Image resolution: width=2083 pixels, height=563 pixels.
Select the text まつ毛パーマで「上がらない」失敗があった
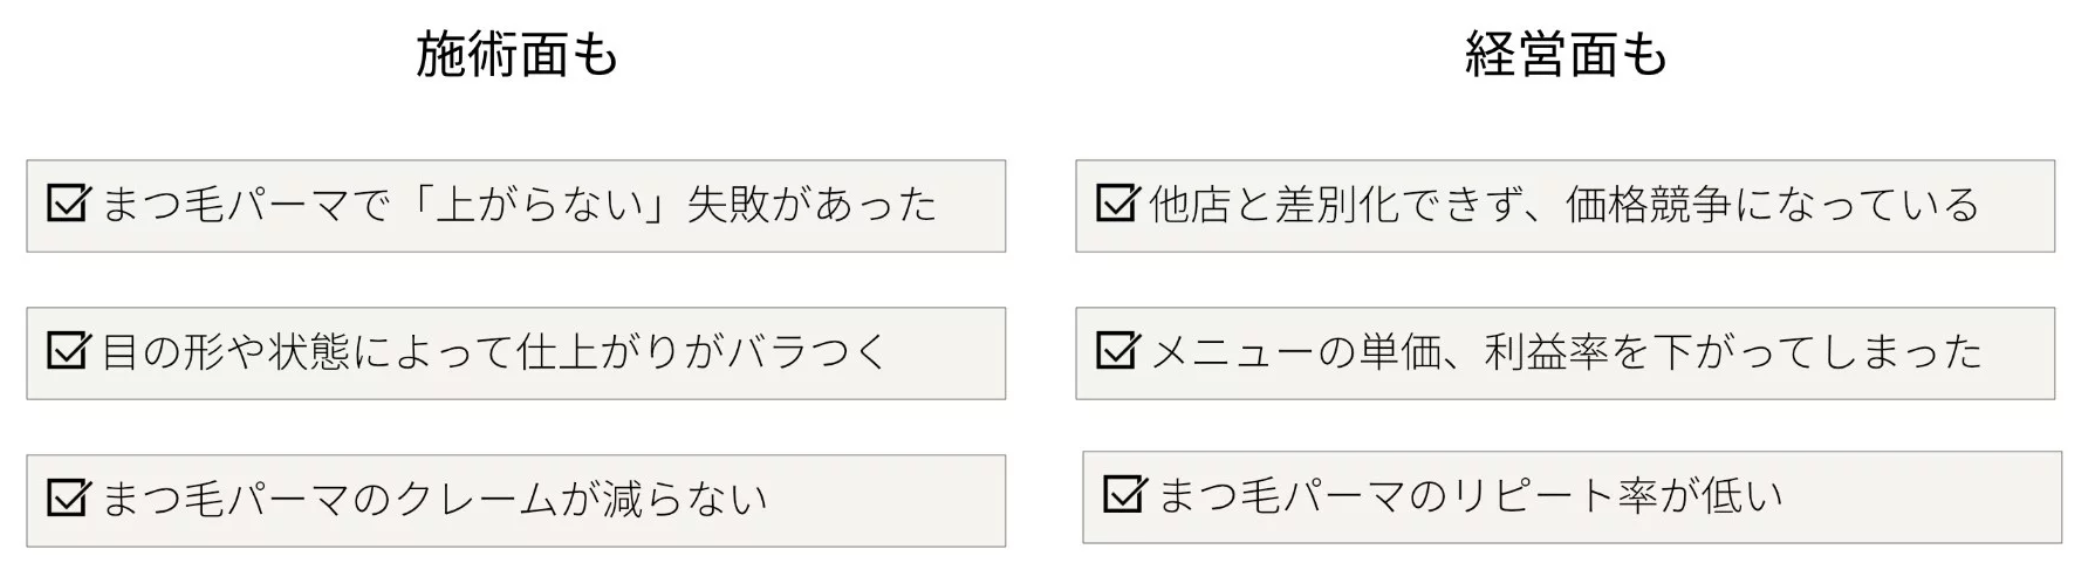[519, 204]
